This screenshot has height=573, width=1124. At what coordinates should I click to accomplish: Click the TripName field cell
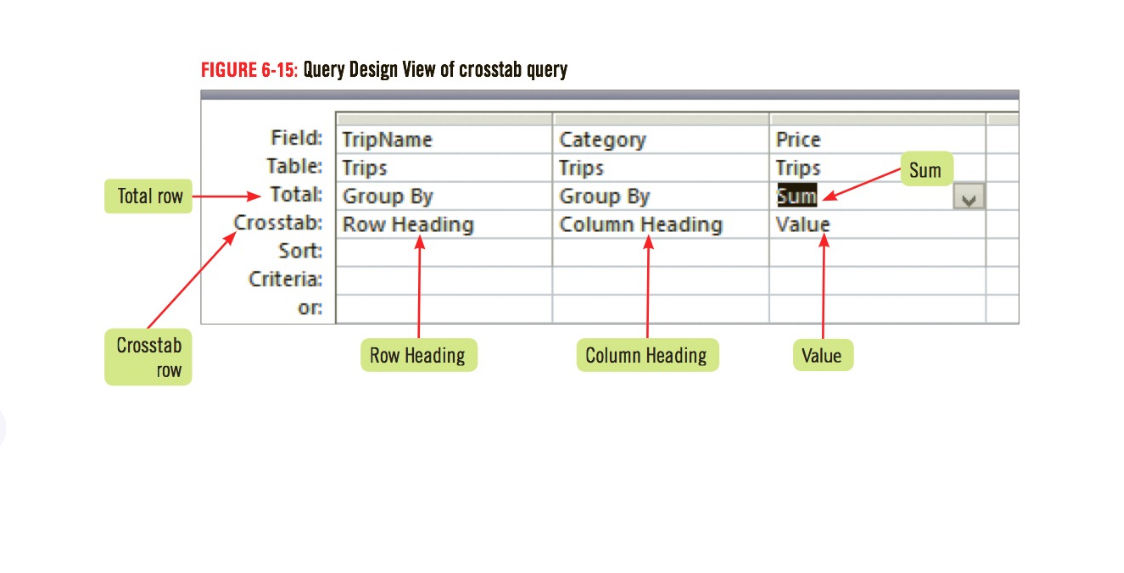click(444, 139)
